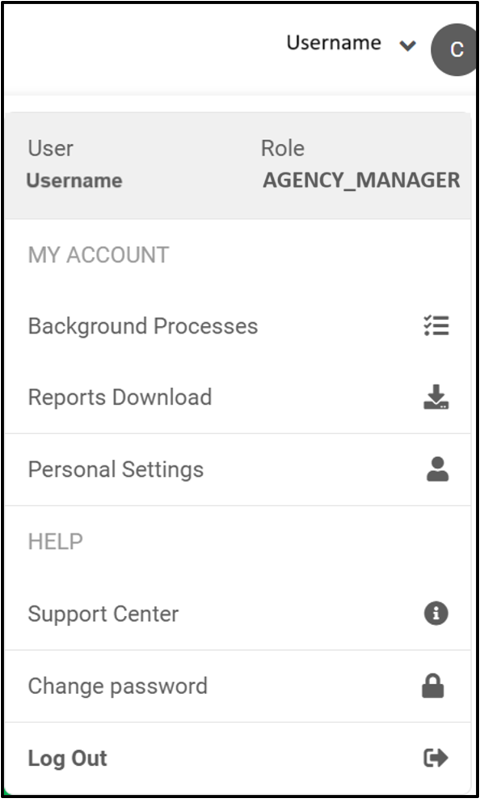
Task: Click the AGENCY_MANAGER role value
Action: (x=361, y=180)
